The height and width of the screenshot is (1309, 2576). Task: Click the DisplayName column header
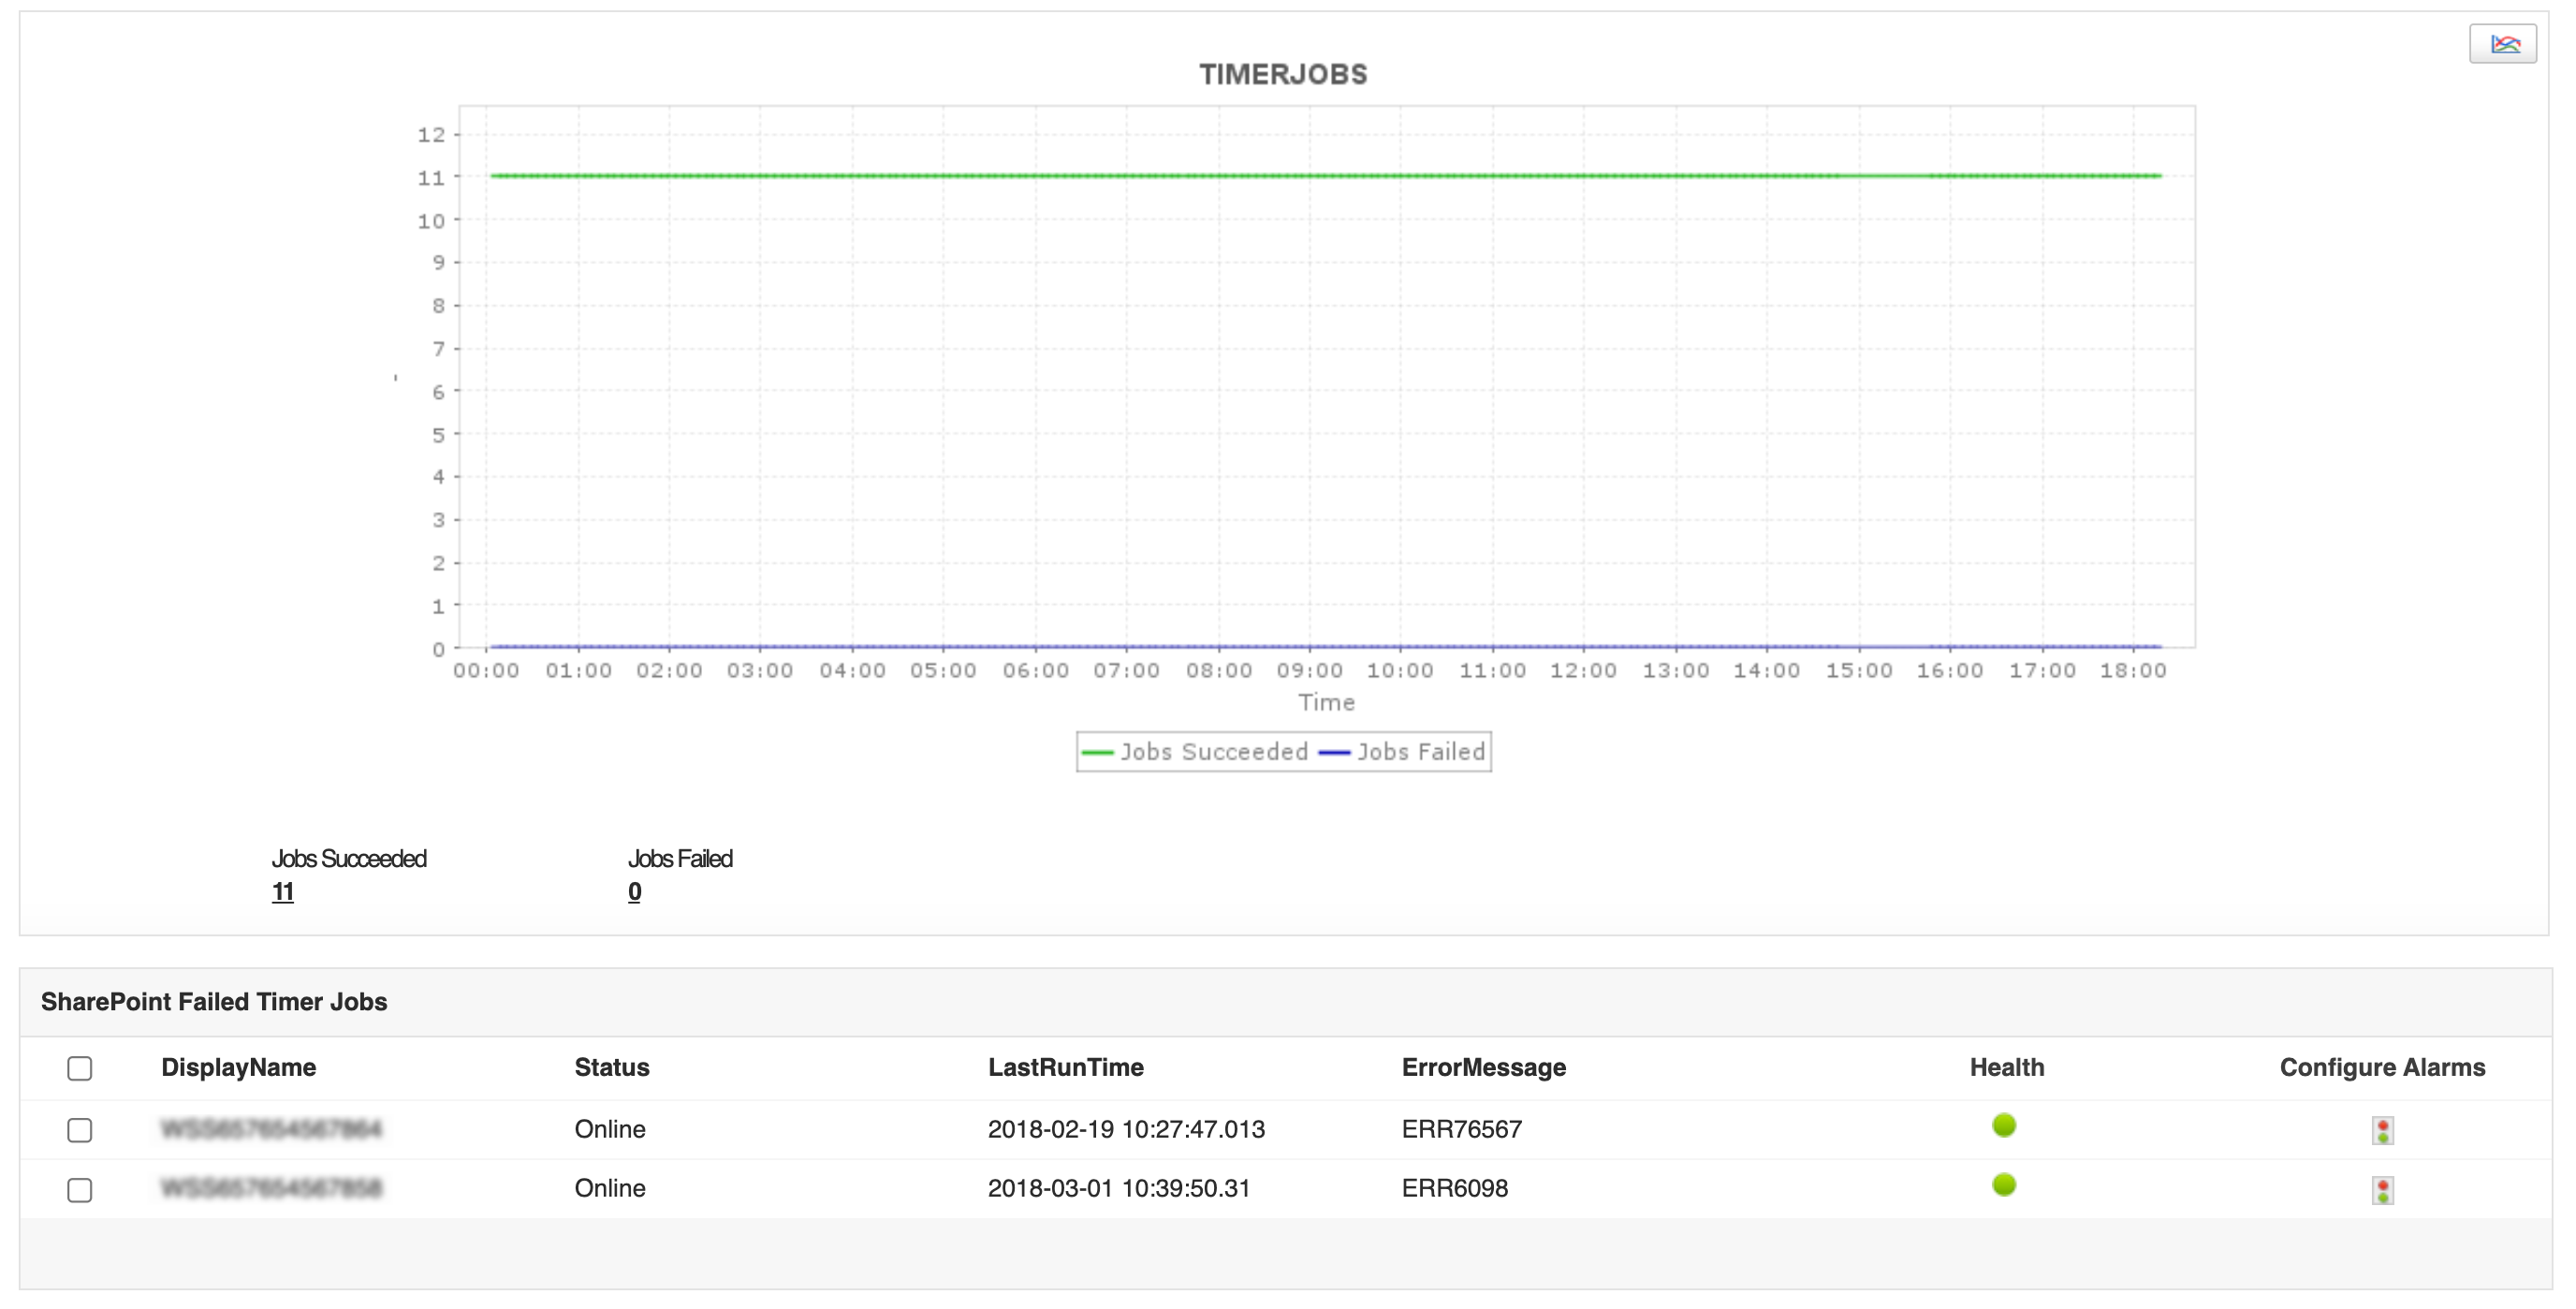[x=238, y=1067]
